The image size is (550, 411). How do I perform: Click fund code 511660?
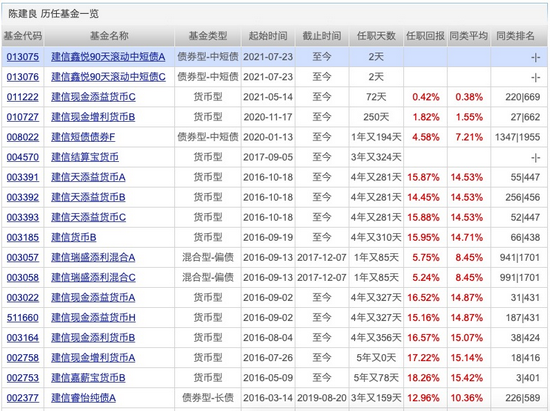tap(22, 317)
